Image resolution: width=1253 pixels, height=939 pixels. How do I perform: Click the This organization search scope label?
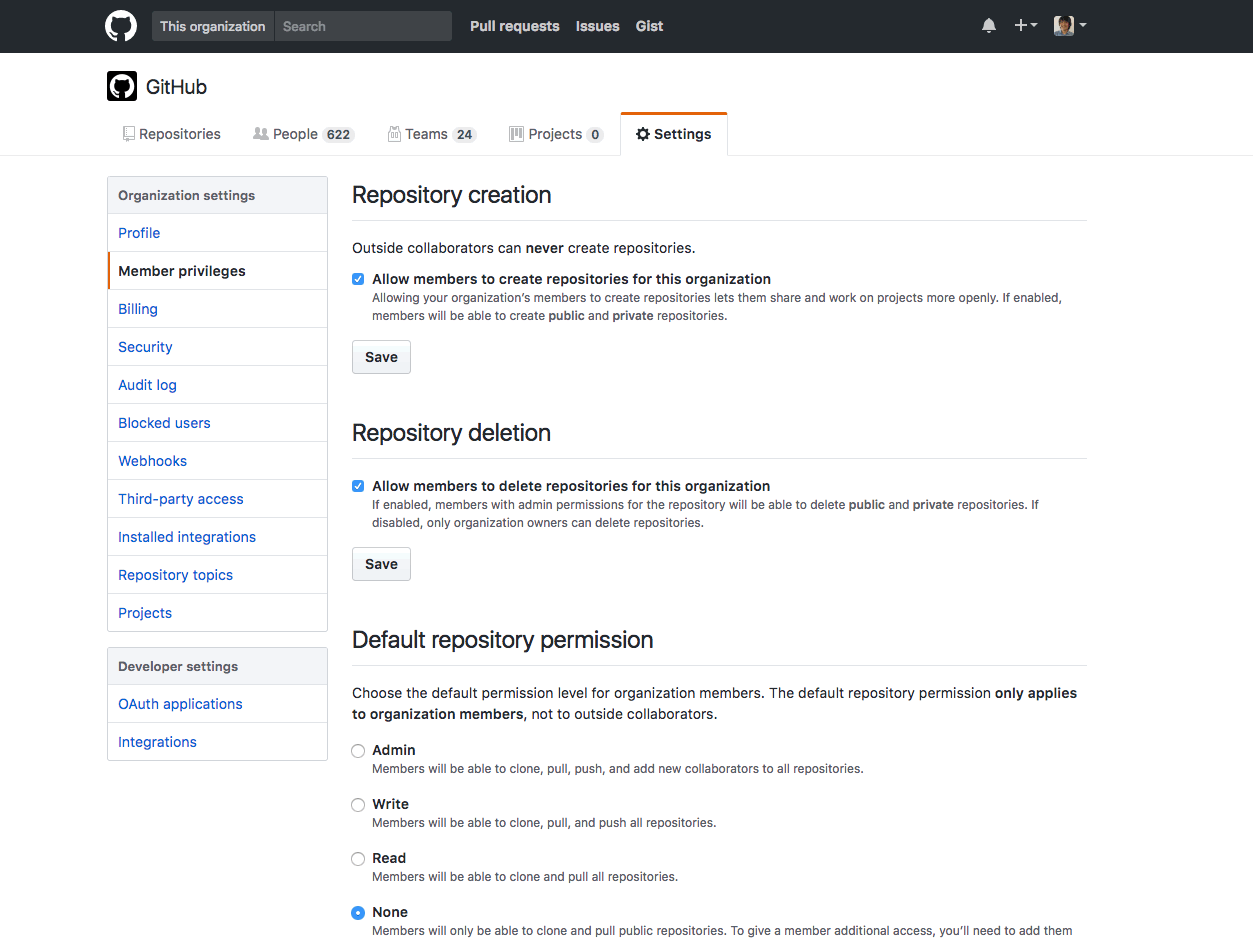tap(213, 26)
